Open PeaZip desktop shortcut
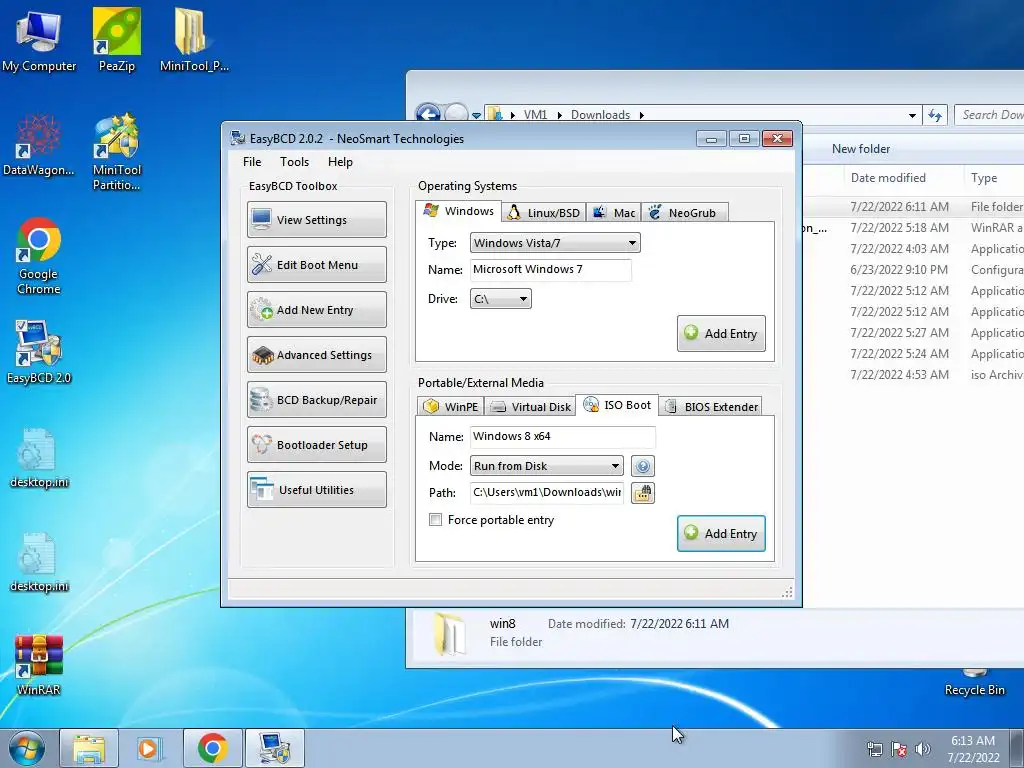Screen dimensions: 1024x768 117,40
